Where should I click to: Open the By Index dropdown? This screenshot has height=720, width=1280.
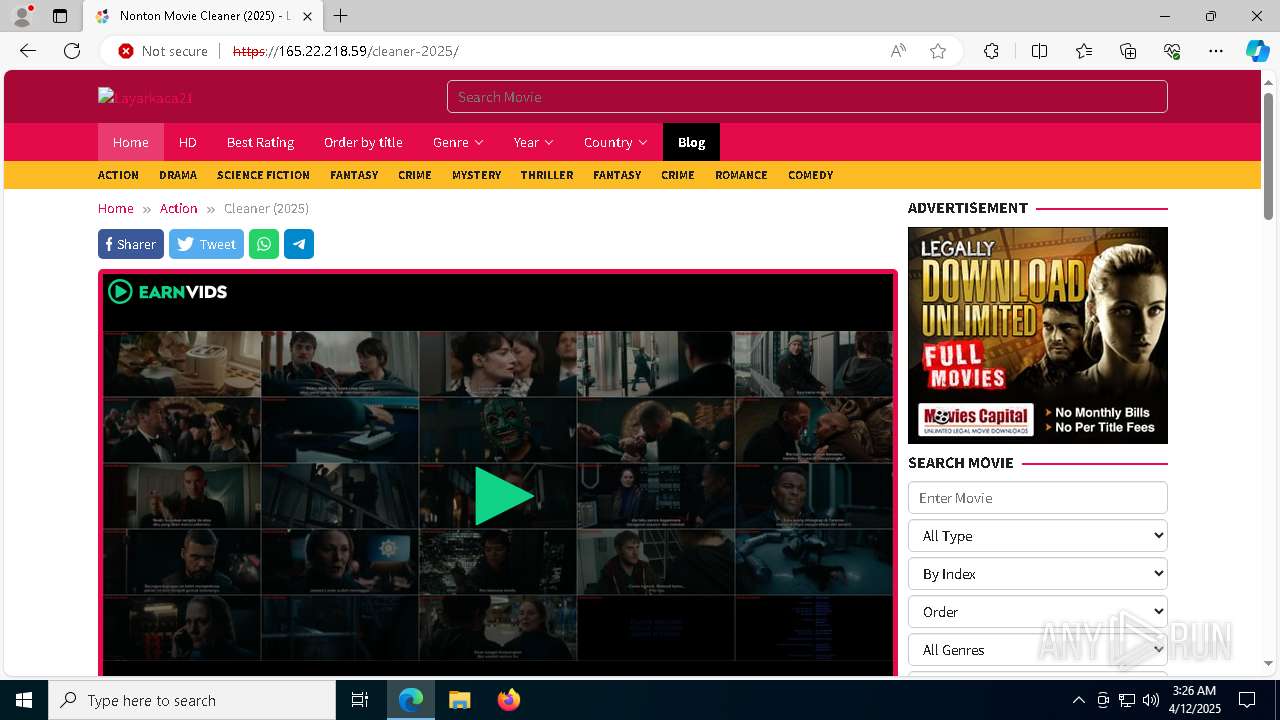pyautogui.click(x=1038, y=574)
